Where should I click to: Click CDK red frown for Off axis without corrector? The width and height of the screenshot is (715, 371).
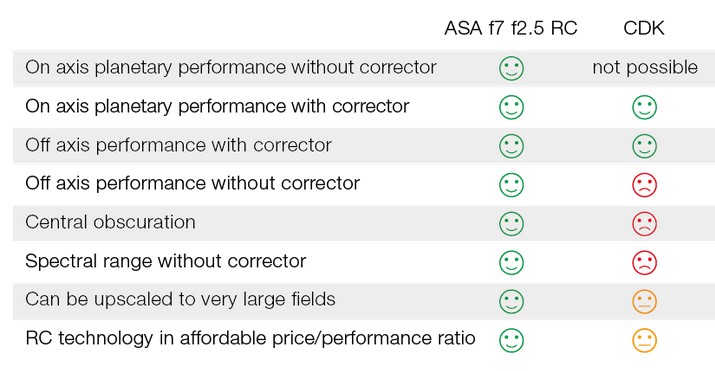[x=644, y=185]
